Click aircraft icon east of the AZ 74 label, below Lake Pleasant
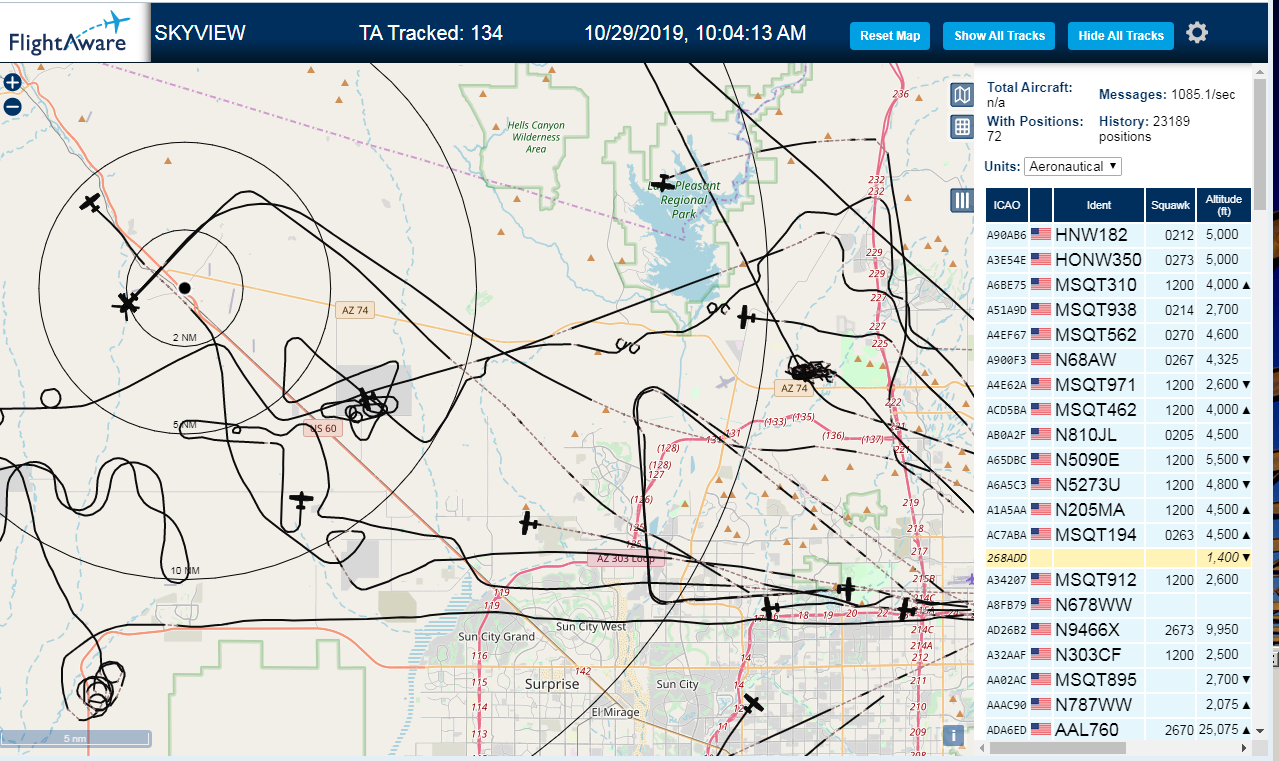The image size is (1279, 761). tap(747, 317)
